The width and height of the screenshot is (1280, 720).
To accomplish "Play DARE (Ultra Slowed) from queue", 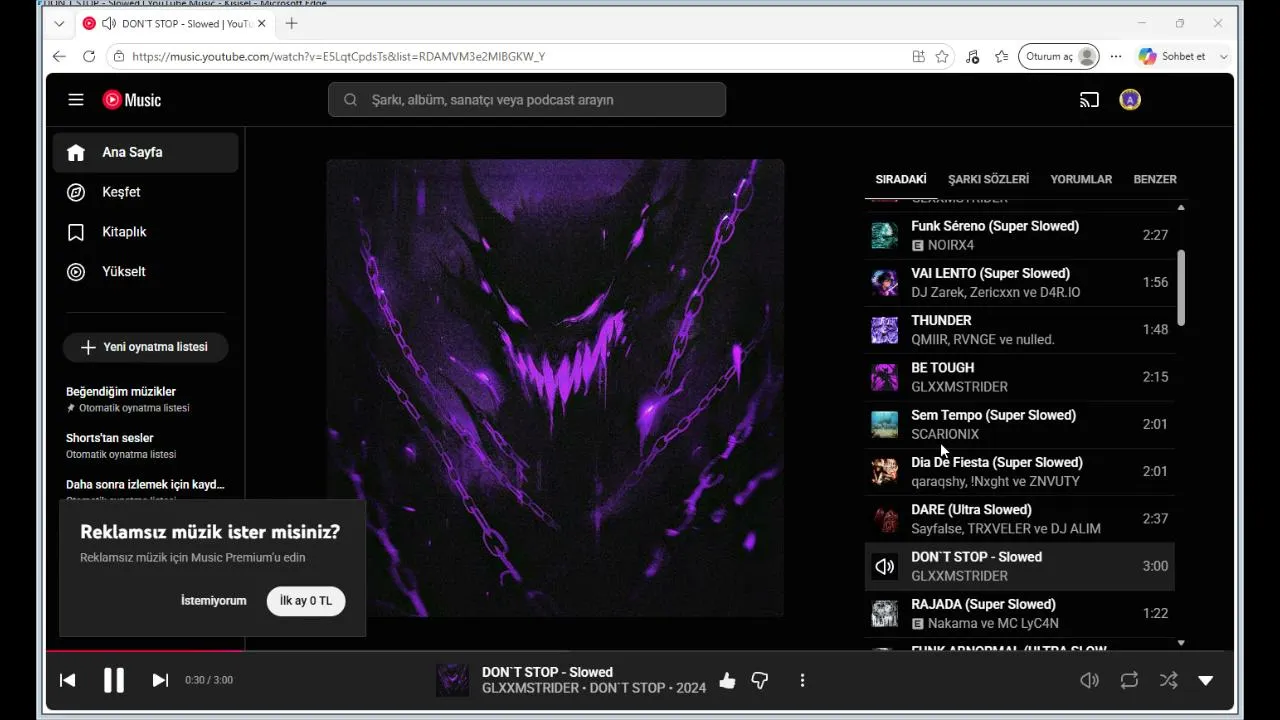I will (1020, 519).
